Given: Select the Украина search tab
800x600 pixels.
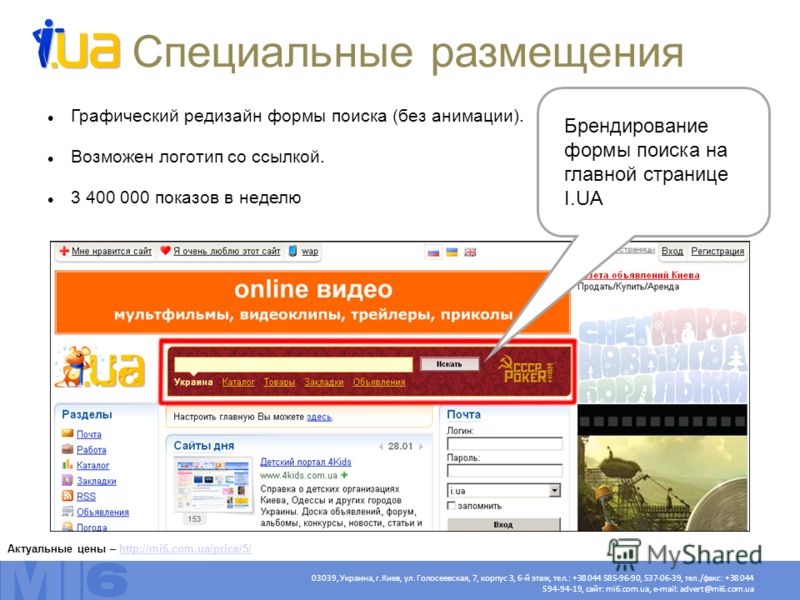Looking at the screenshot, I should coord(193,382).
